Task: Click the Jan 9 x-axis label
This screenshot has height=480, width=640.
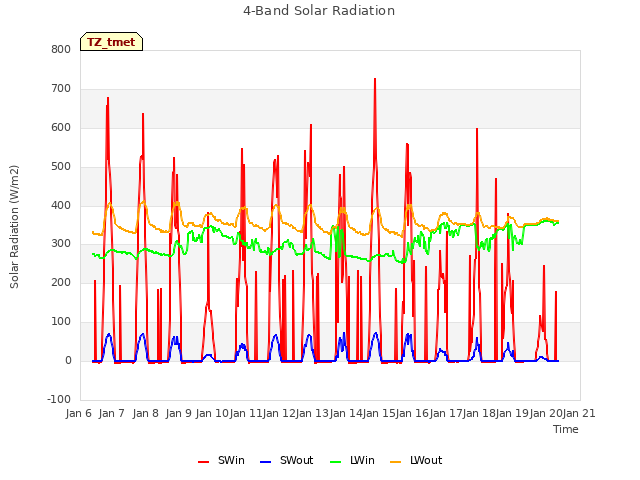Action: [178, 413]
